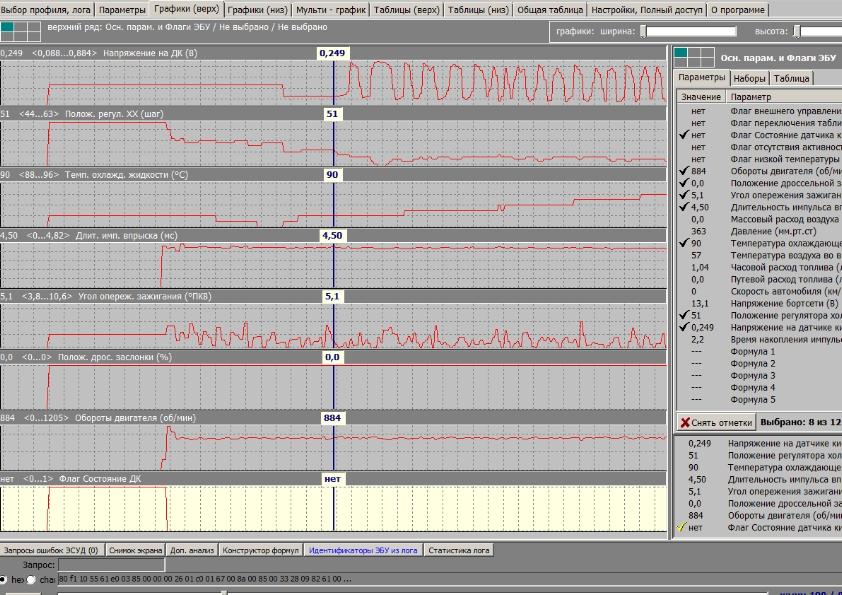Image resolution: width=842 pixels, height=595 pixels.
Task: Click the chart layout grid icon above the graphs
Action: (x=20, y=31)
